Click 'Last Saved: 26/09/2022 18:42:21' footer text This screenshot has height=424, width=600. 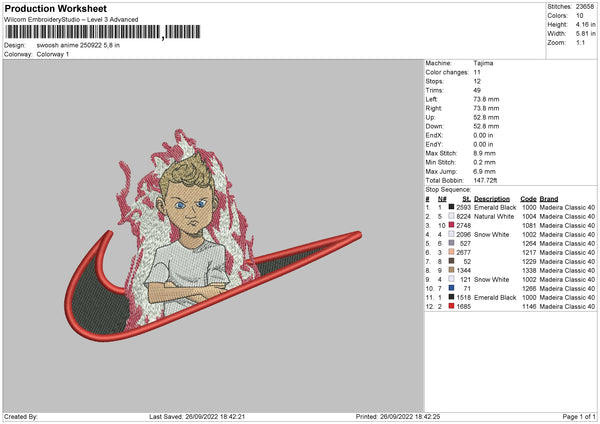pyautogui.click(x=197, y=416)
